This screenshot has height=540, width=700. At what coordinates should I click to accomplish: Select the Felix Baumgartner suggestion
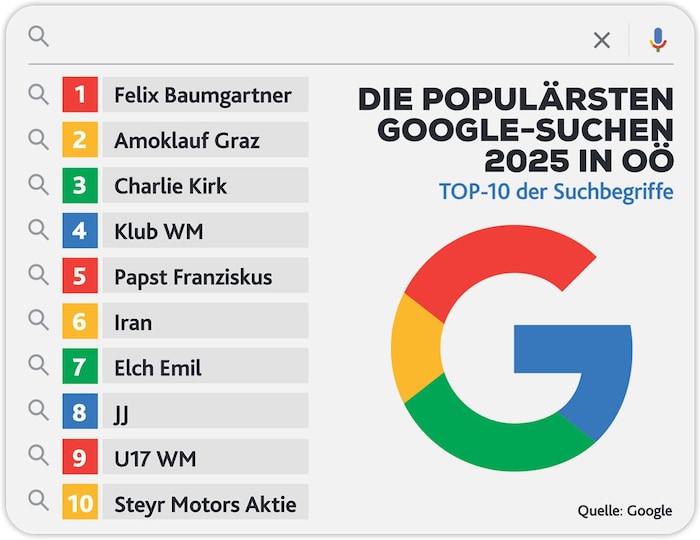(x=204, y=96)
